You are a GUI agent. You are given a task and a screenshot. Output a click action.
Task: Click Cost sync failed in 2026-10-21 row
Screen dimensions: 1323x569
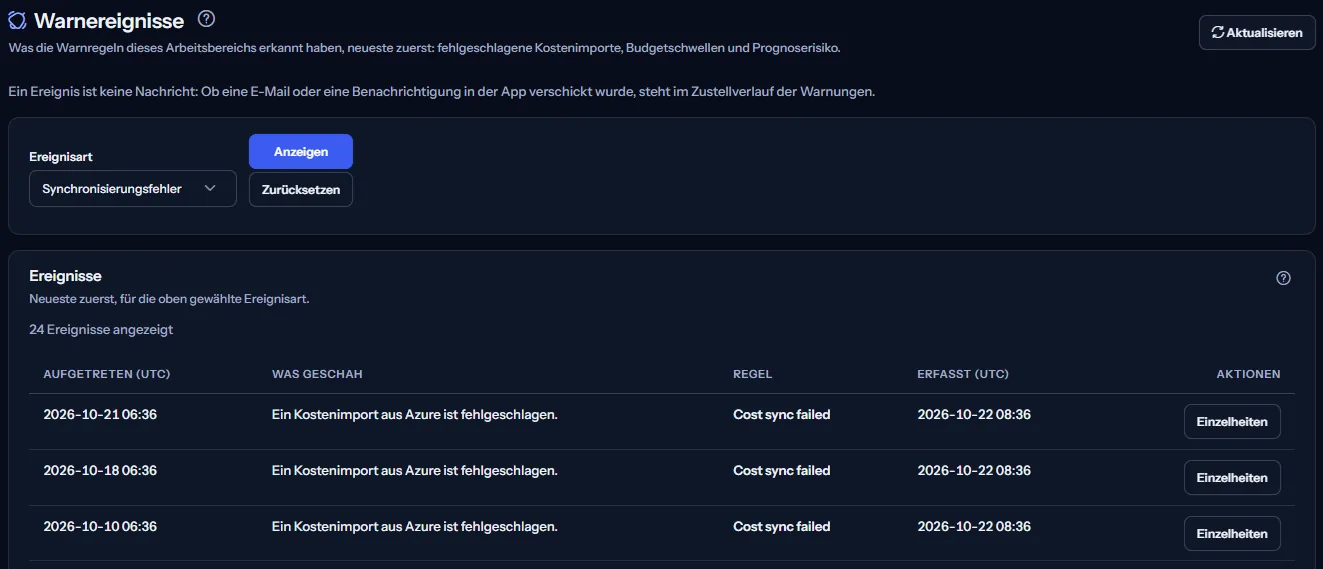782,414
